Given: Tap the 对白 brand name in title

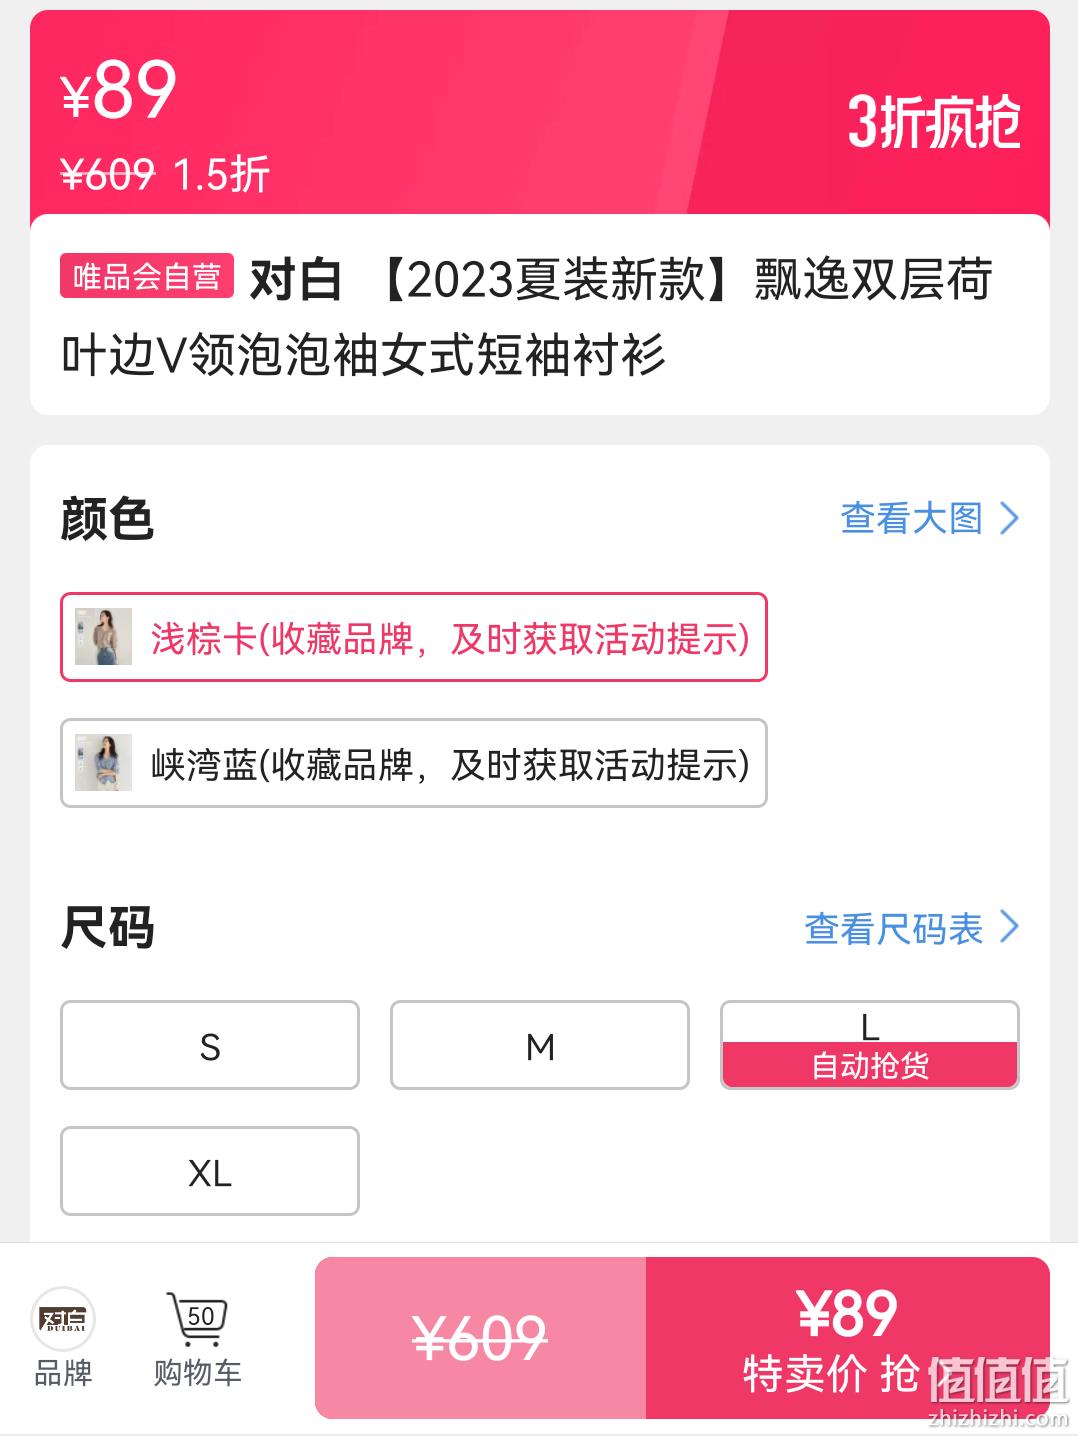Looking at the screenshot, I should (x=296, y=279).
